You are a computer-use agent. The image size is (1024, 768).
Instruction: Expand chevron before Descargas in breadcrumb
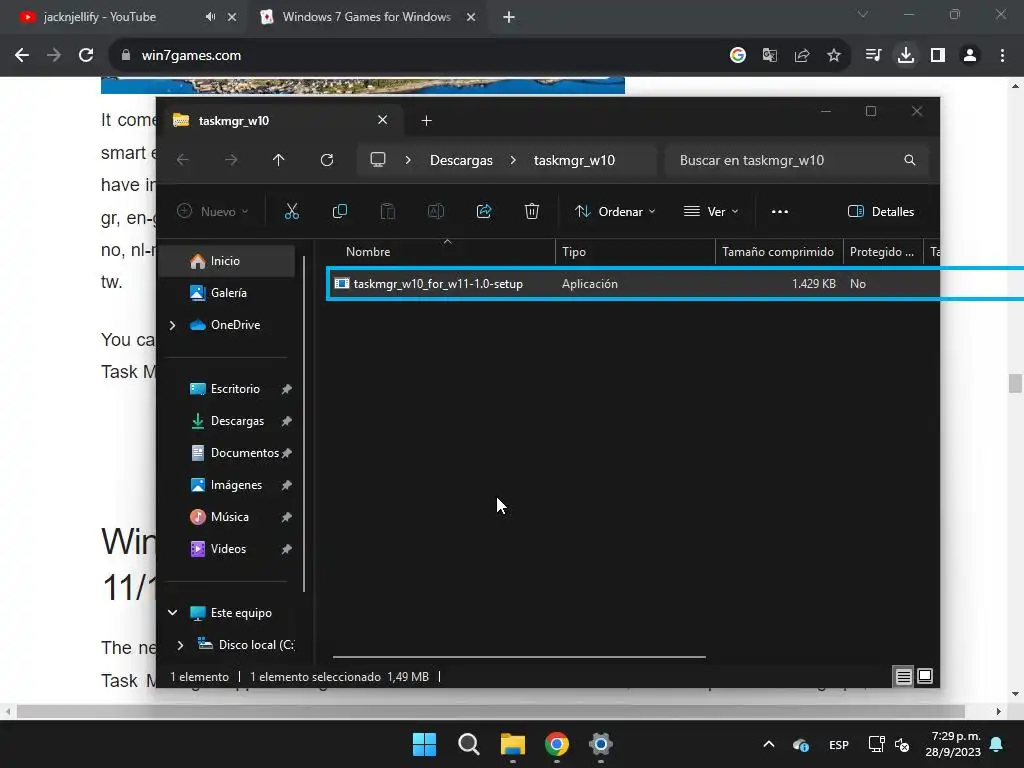(x=408, y=160)
